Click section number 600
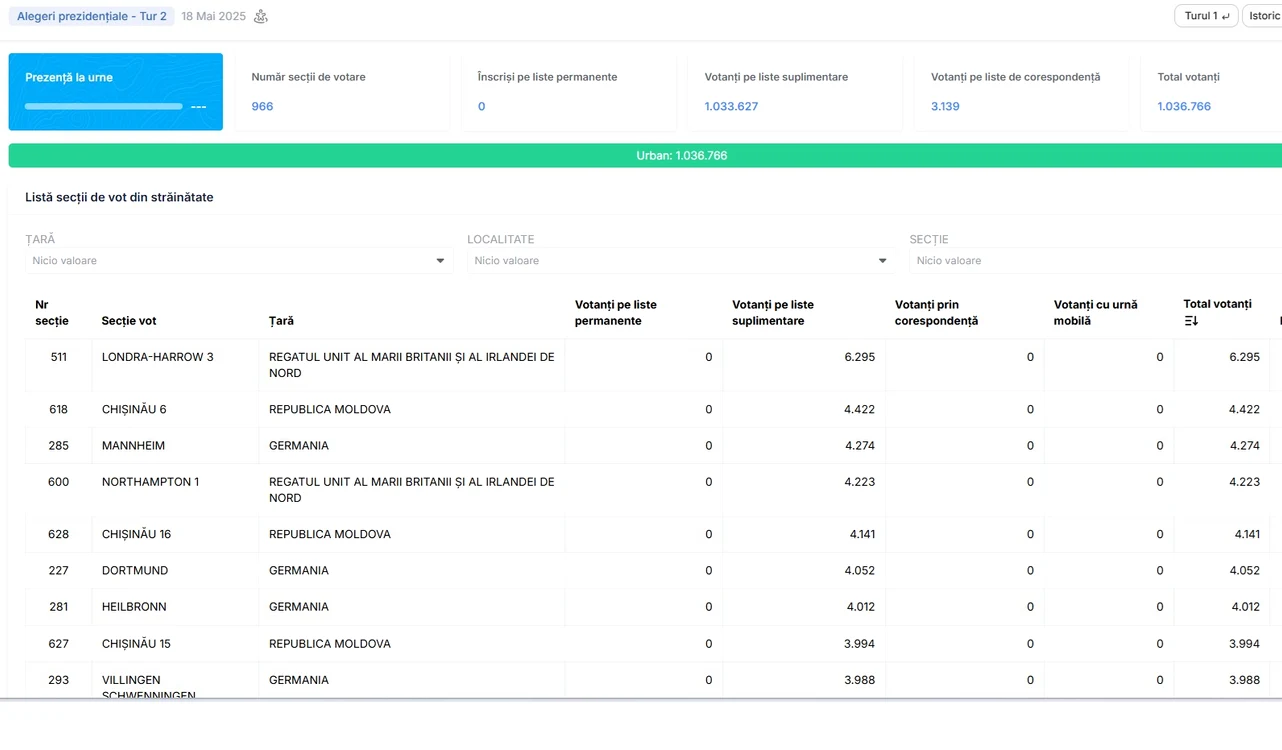Screen dimensions: 1282x750 (x=59, y=482)
